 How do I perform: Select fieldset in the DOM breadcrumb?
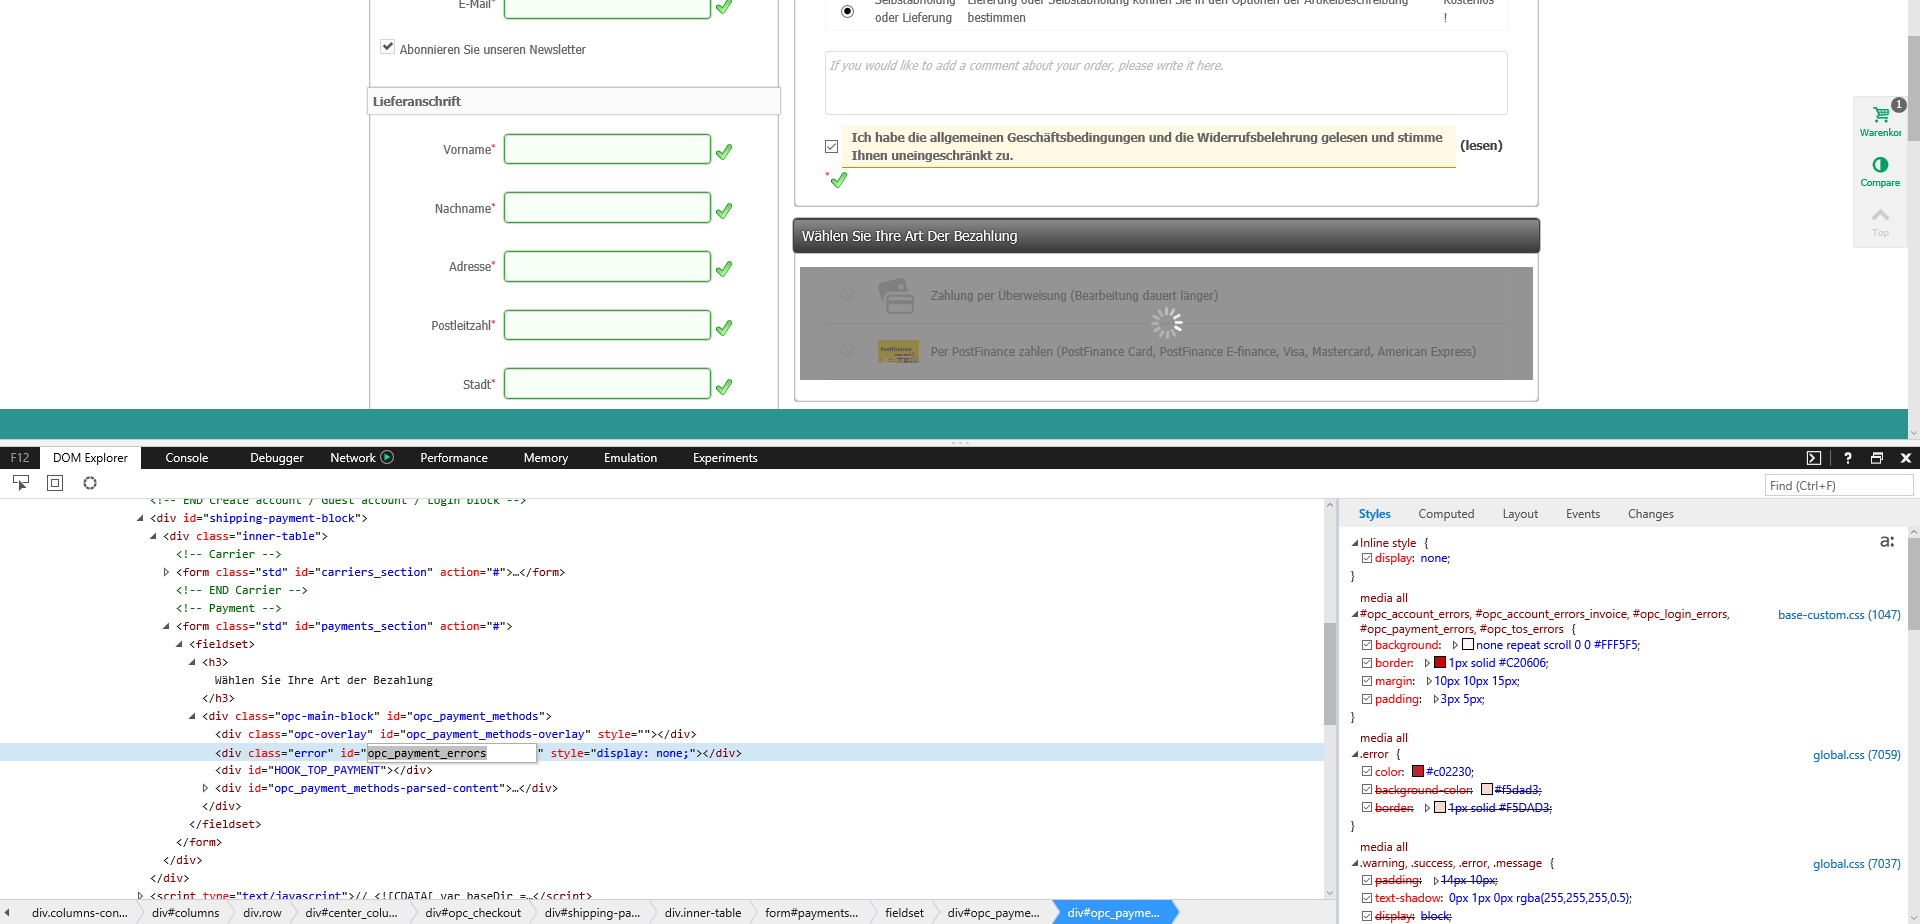pos(904,912)
